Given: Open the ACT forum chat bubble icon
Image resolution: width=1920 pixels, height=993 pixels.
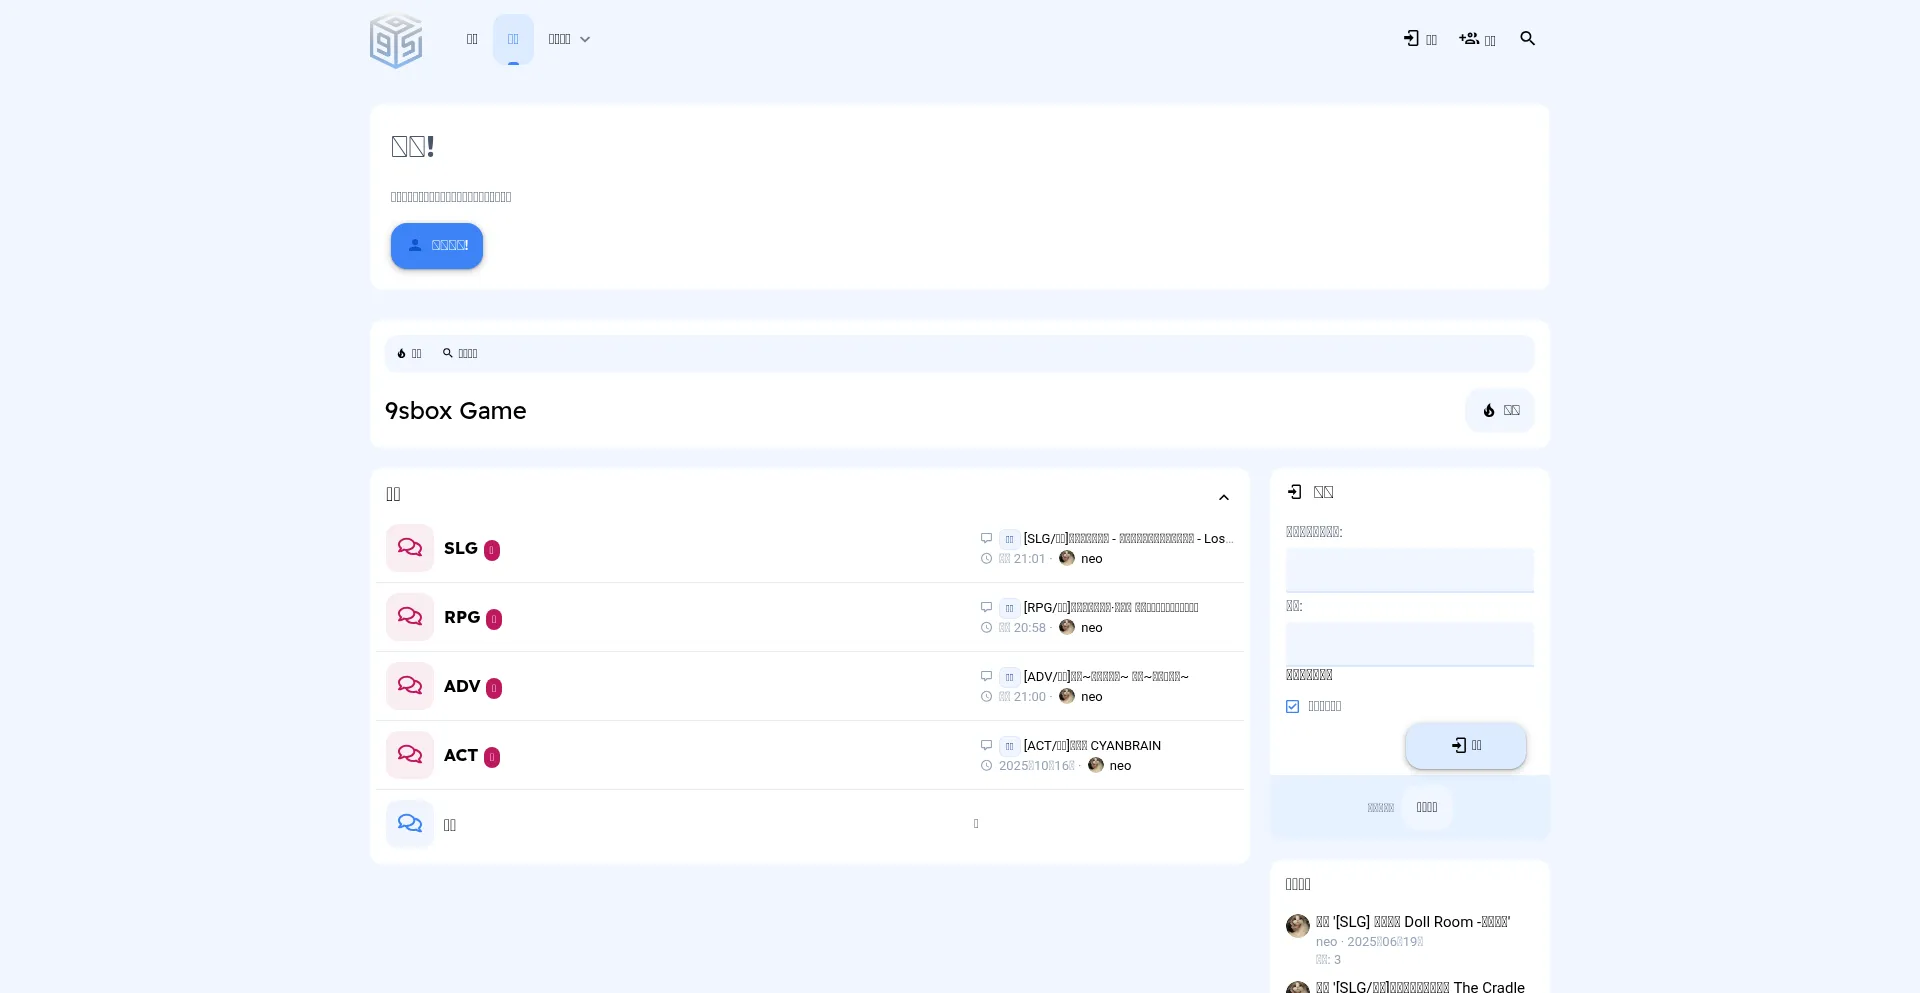Looking at the screenshot, I should (410, 755).
